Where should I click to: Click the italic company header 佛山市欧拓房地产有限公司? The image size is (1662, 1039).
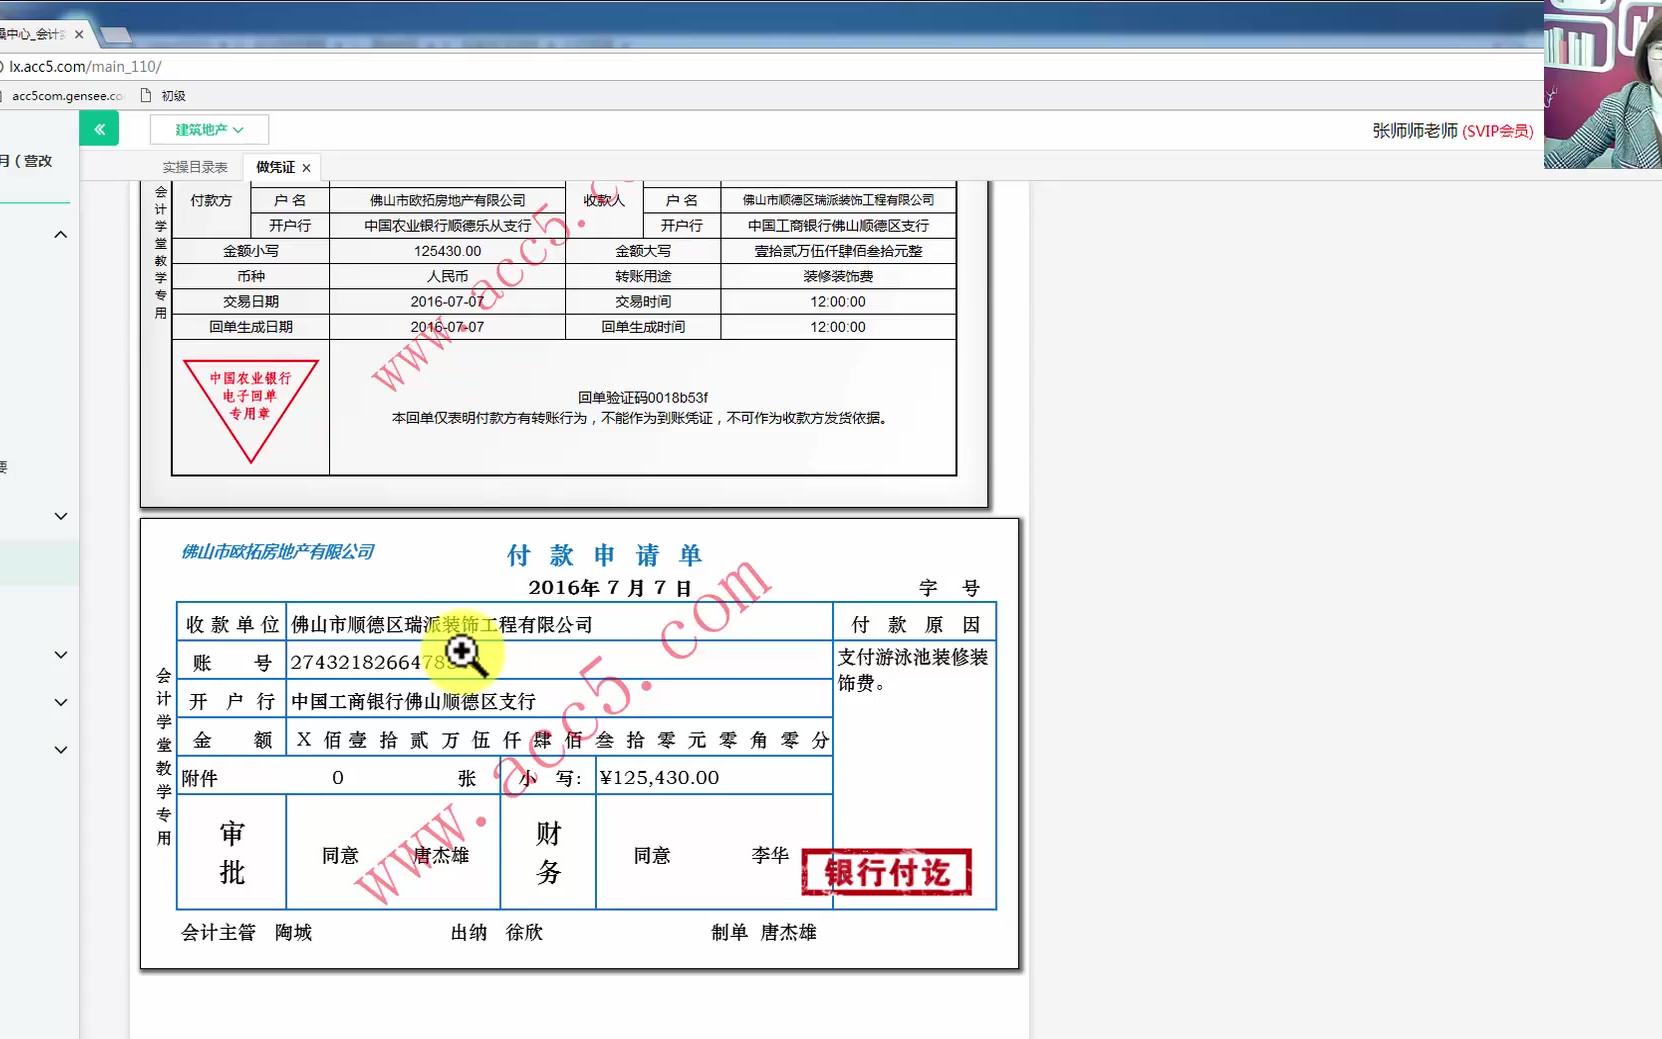tap(277, 552)
